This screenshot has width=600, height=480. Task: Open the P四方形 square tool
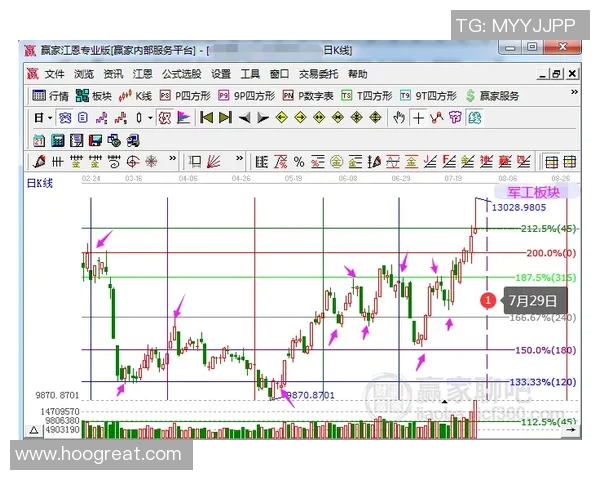pyautogui.click(x=183, y=96)
